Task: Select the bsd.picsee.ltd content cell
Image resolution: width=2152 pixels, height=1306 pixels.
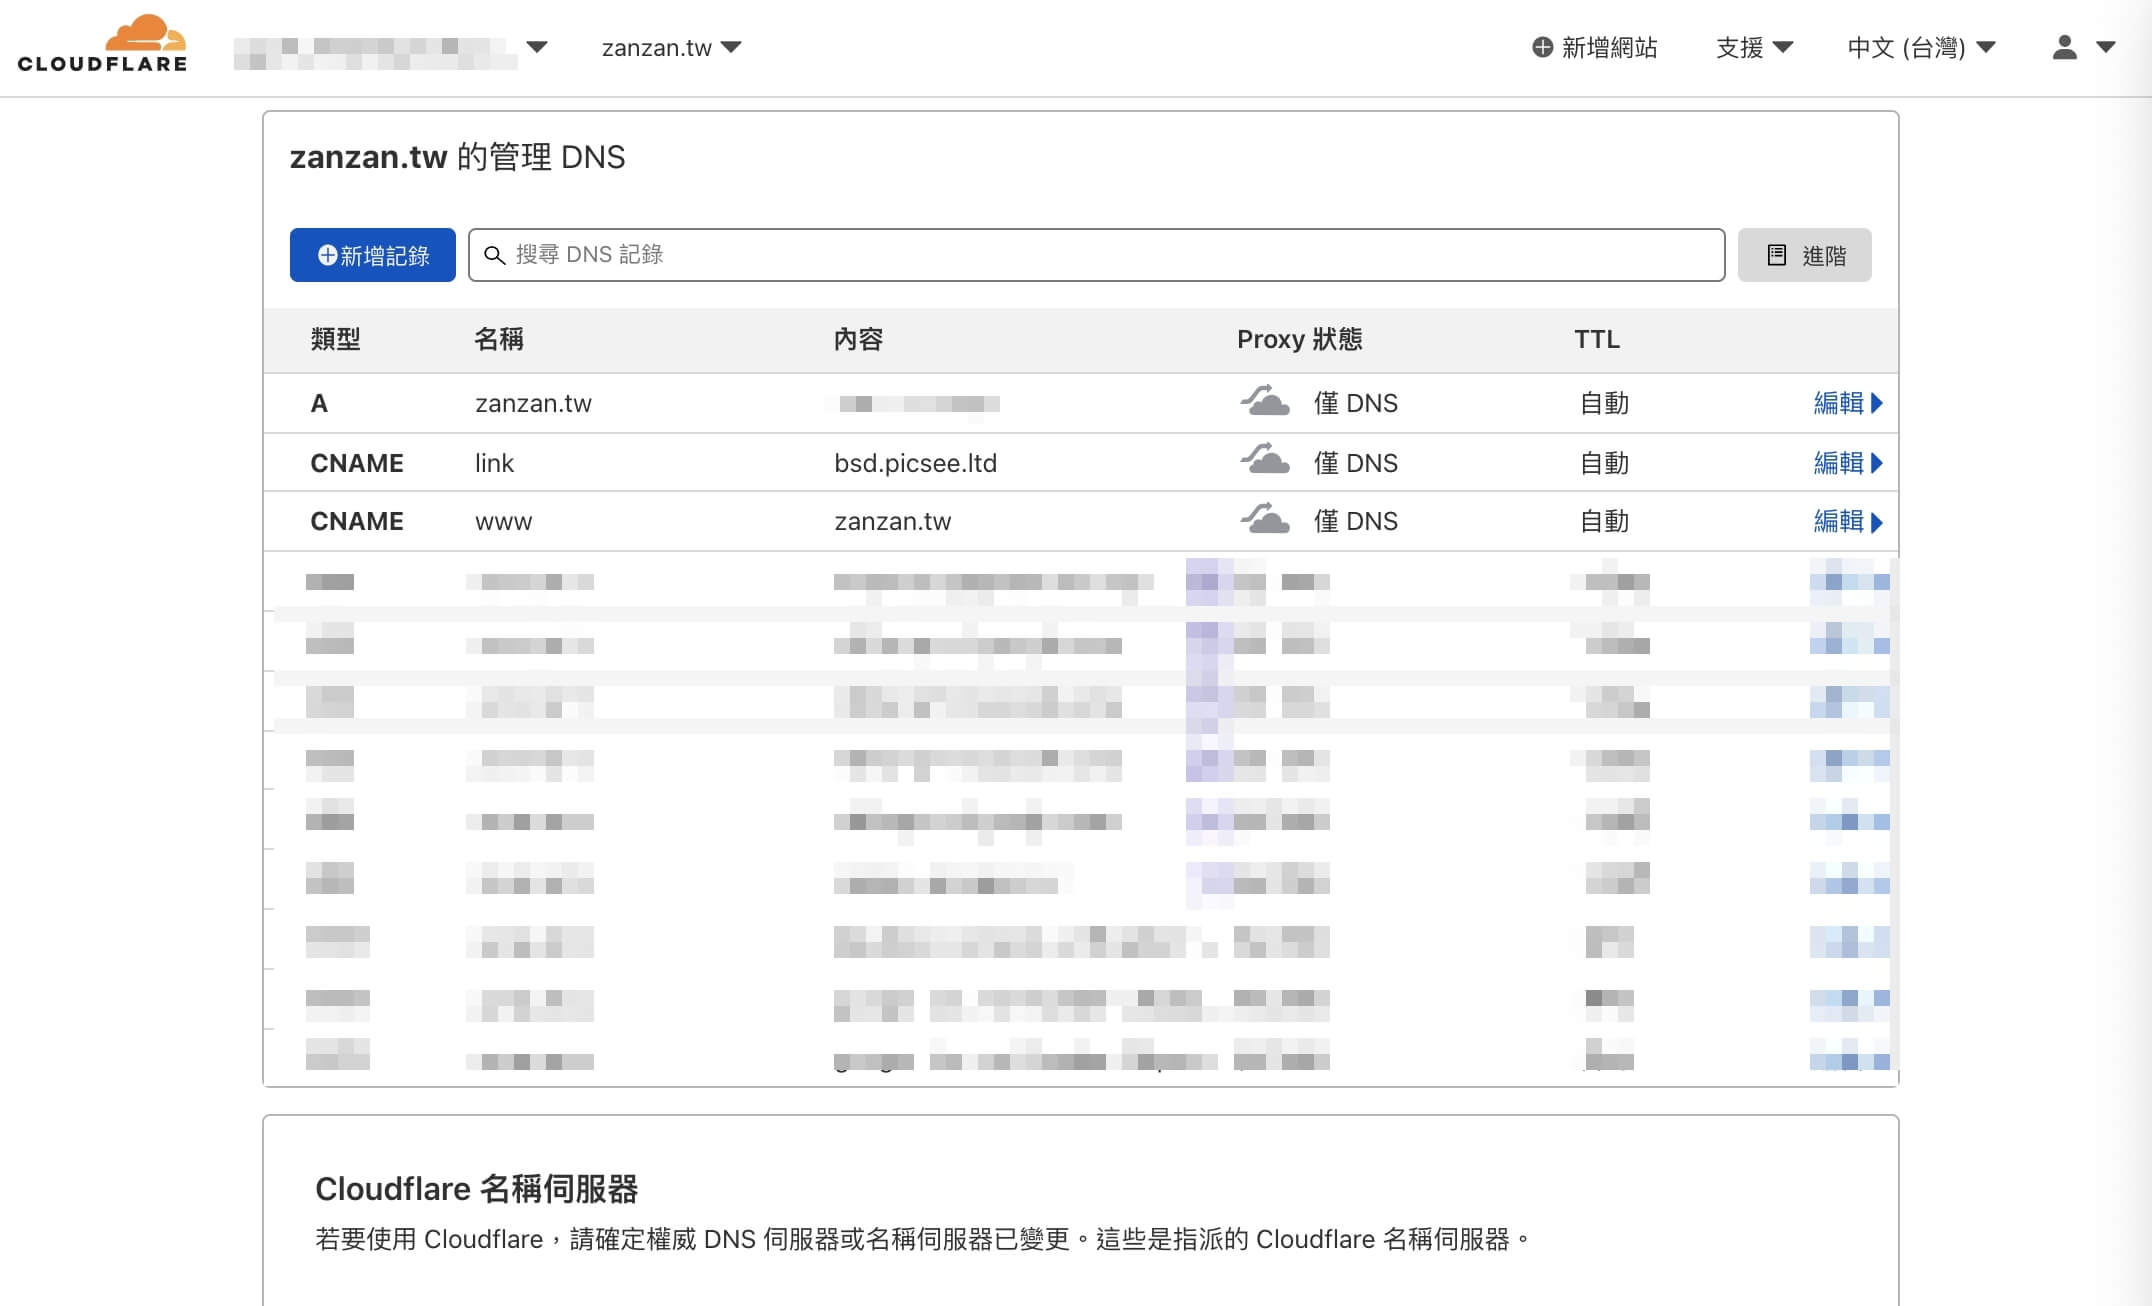Action: click(x=916, y=463)
